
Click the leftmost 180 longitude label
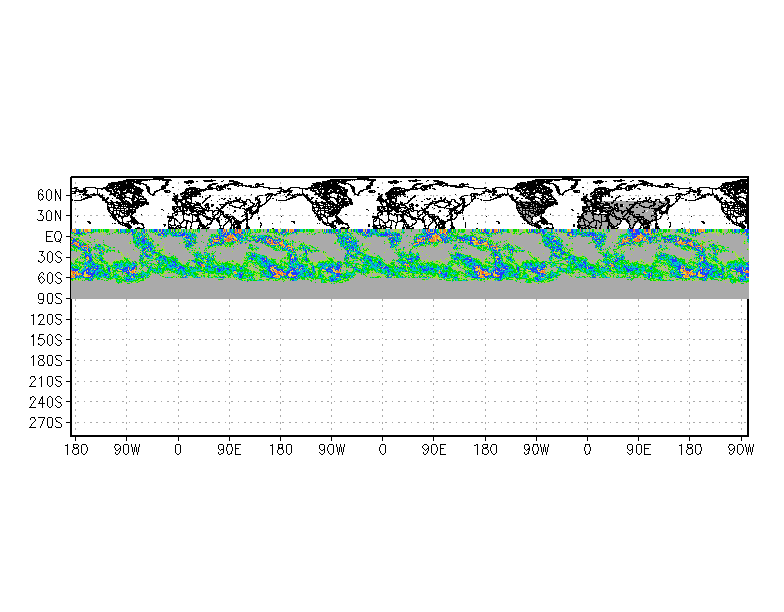pyautogui.click(x=76, y=450)
